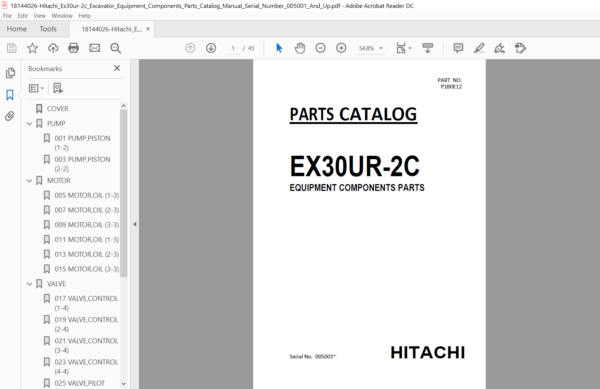Open the Edit menu

point(23,16)
